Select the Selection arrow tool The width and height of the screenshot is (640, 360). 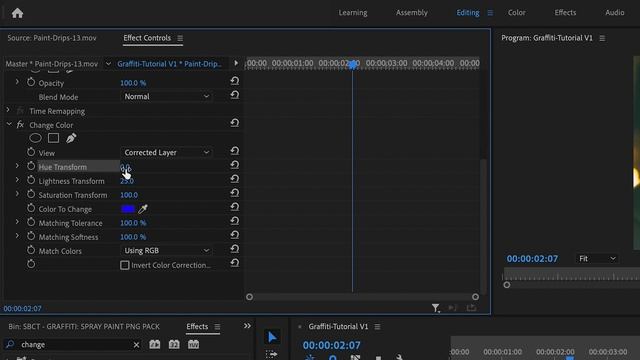point(272,337)
